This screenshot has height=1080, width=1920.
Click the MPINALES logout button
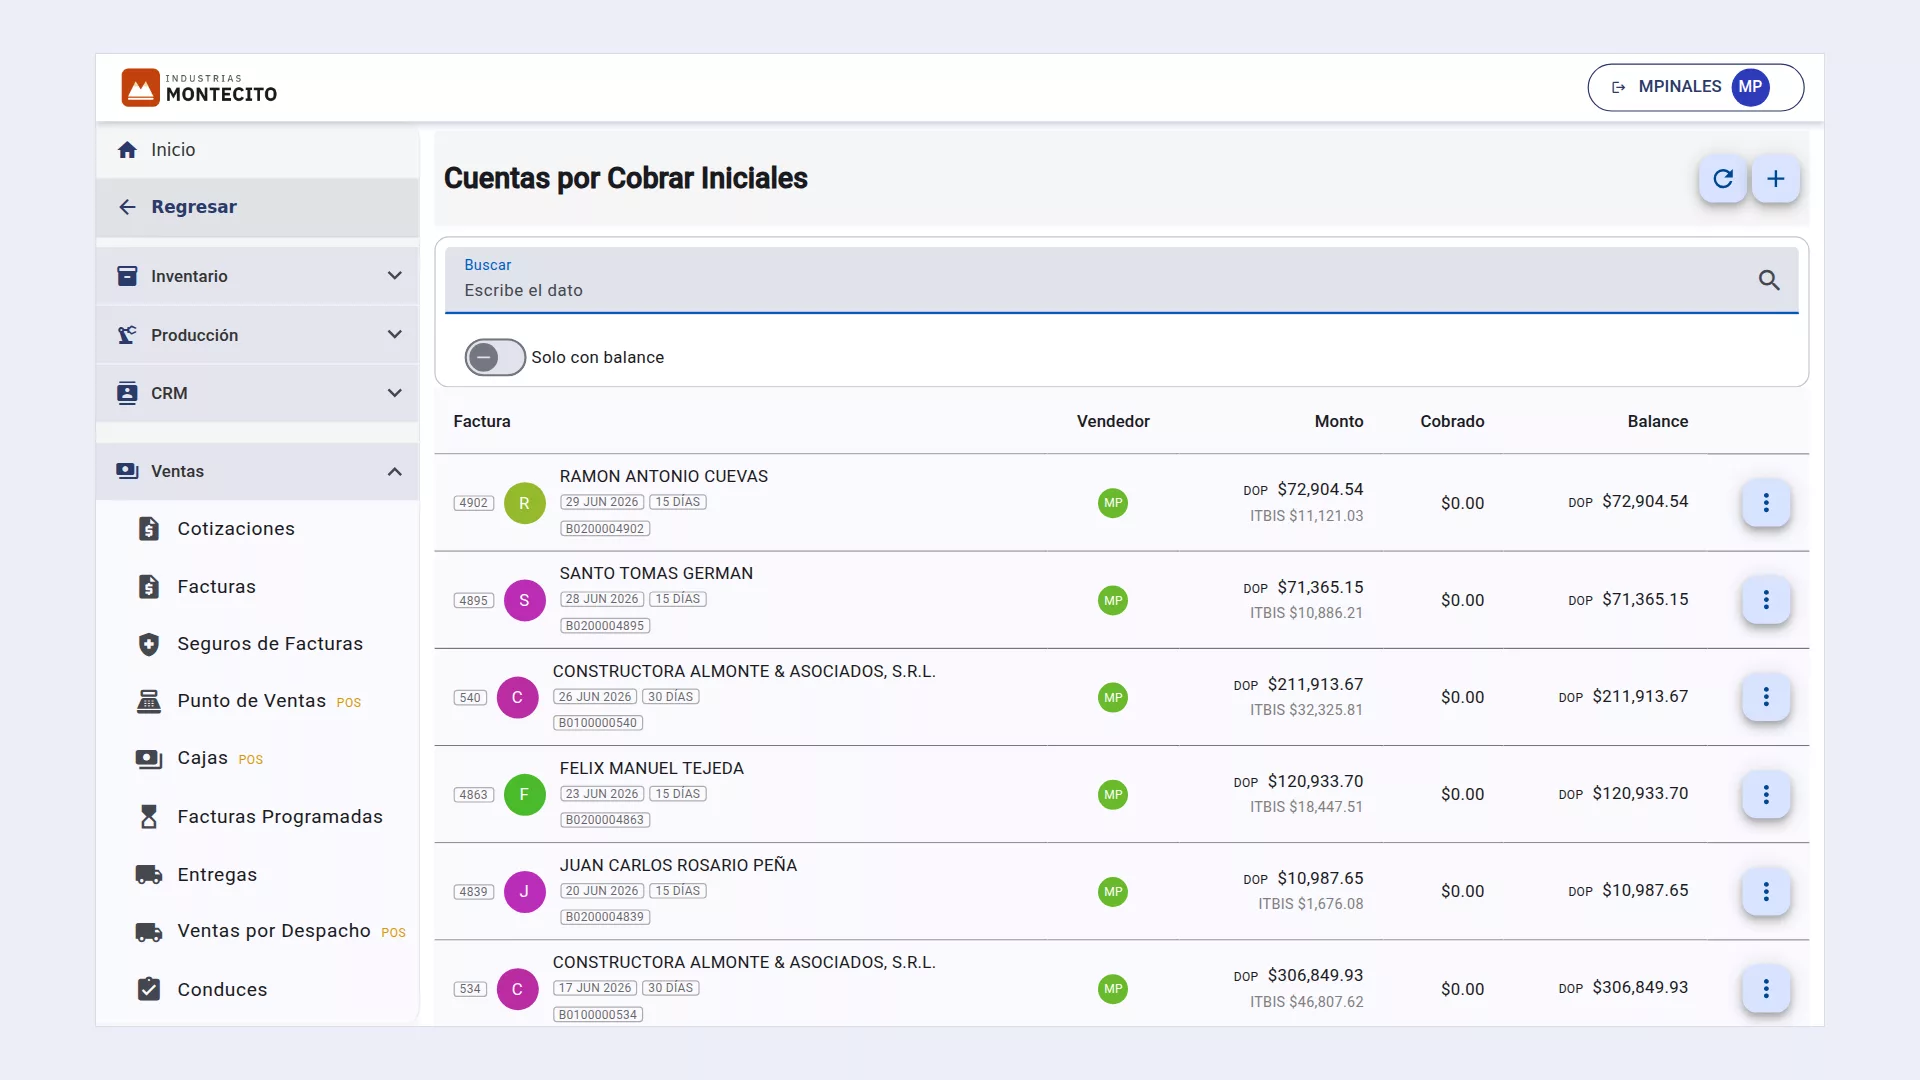click(1695, 87)
